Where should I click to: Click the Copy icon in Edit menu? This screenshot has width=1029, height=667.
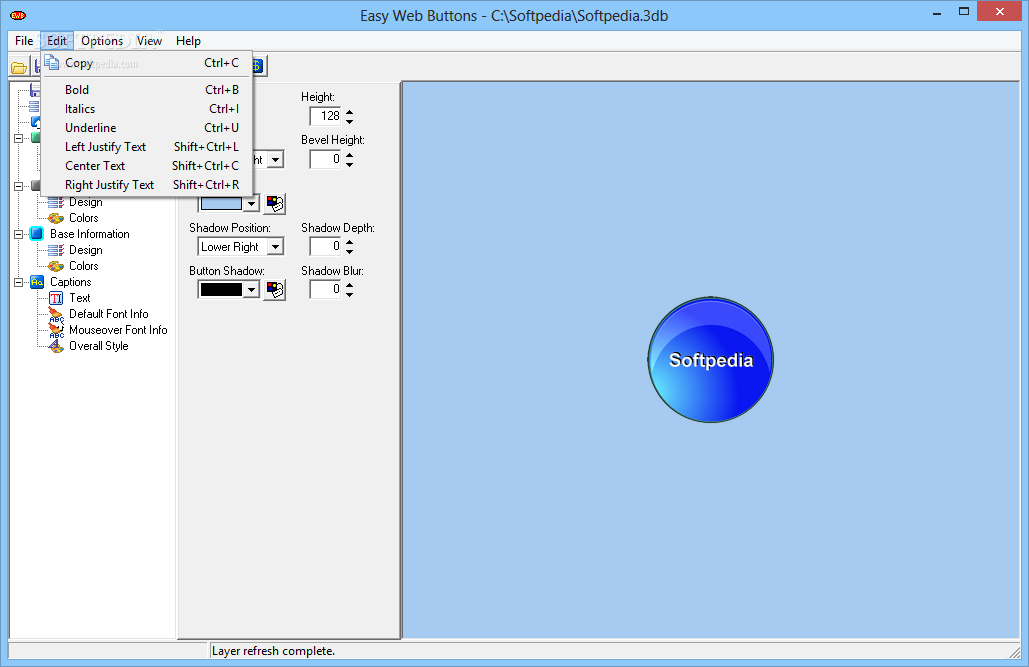tap(52, 63)
